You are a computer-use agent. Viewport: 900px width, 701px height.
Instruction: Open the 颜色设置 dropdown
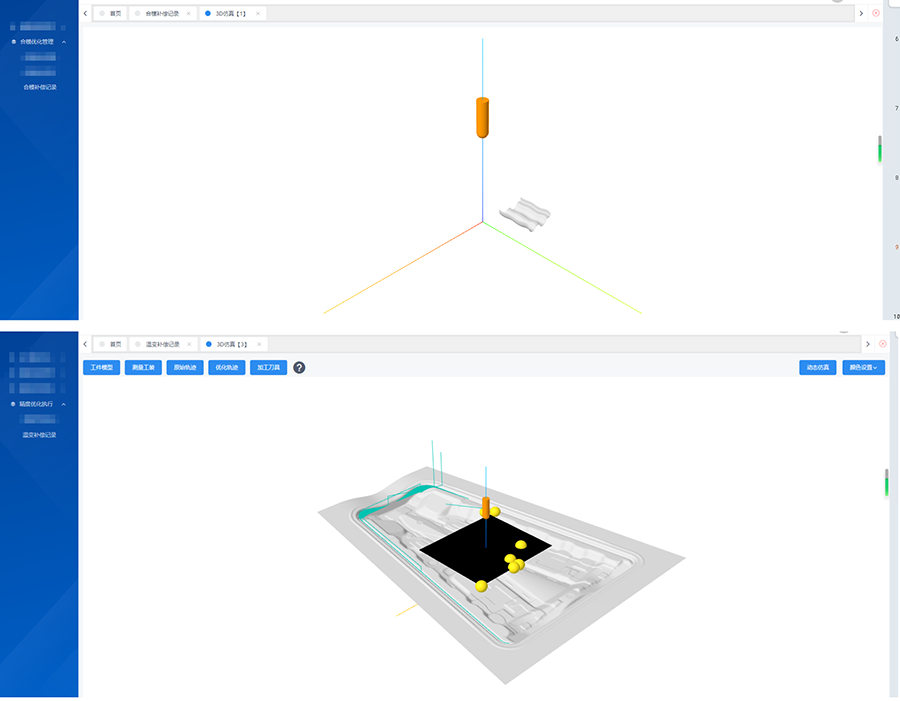click(863, 368)
